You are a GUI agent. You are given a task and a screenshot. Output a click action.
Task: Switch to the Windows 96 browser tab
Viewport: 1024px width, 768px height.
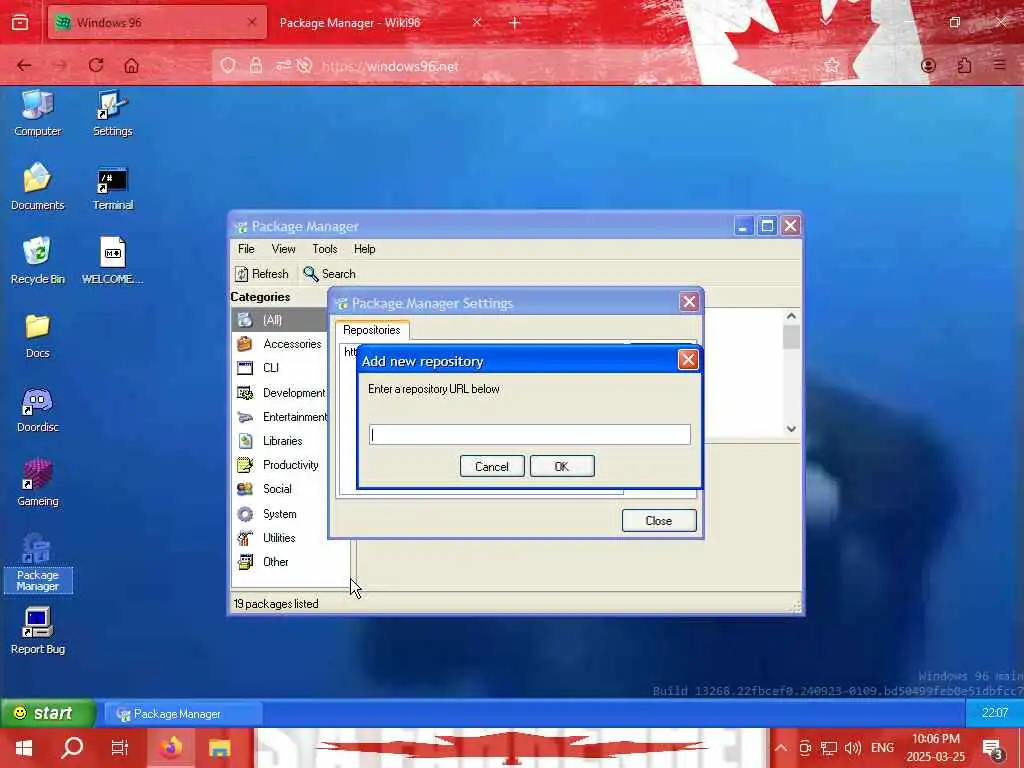coord(157,22)
